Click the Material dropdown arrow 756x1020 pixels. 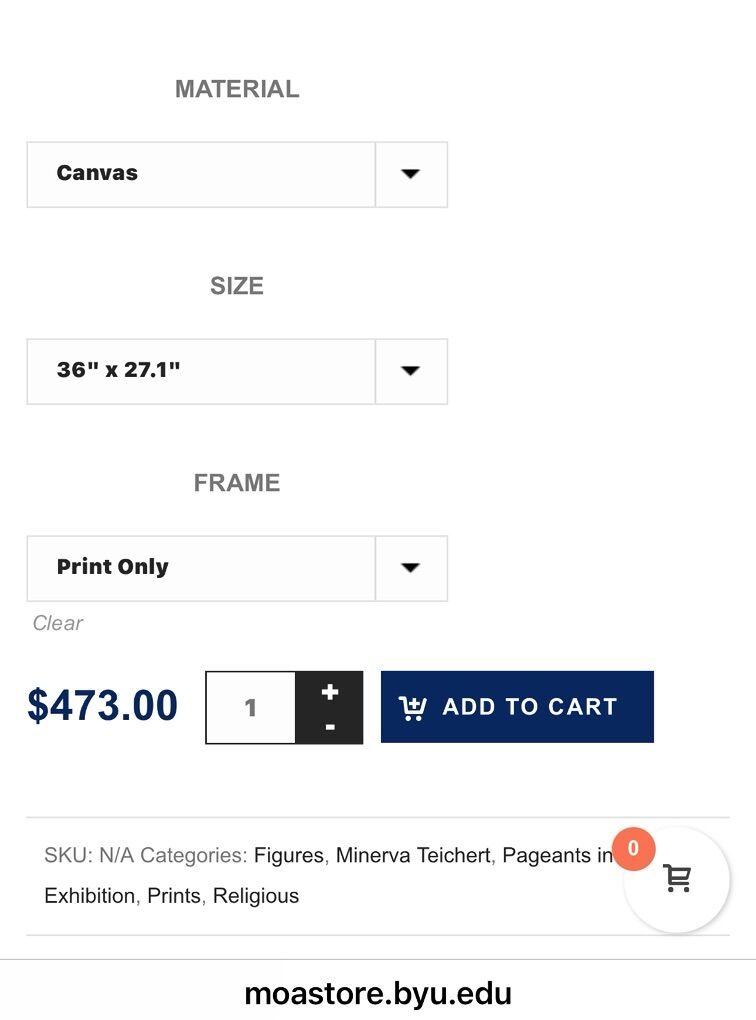coord(410,174)
